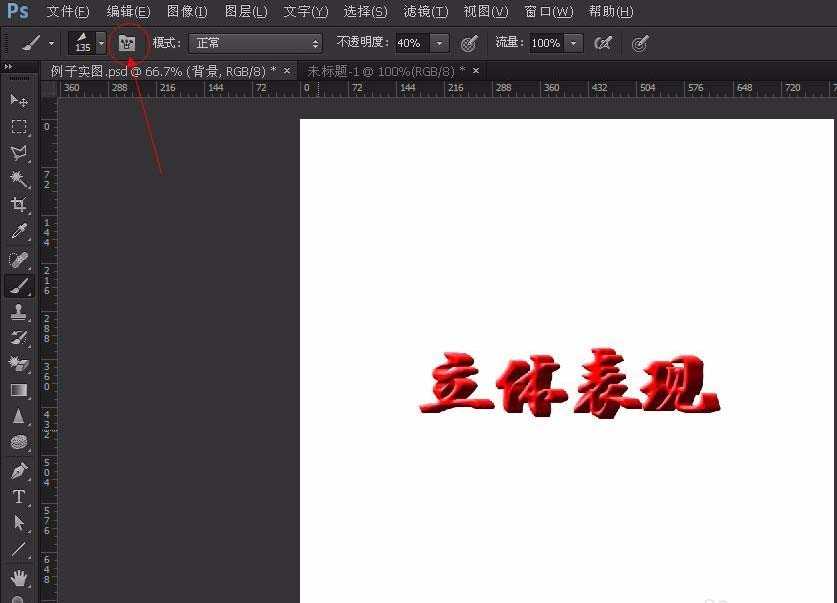Enable pressure controls opacity
Viewport: 837px width, 603px height.
[468, 43]
